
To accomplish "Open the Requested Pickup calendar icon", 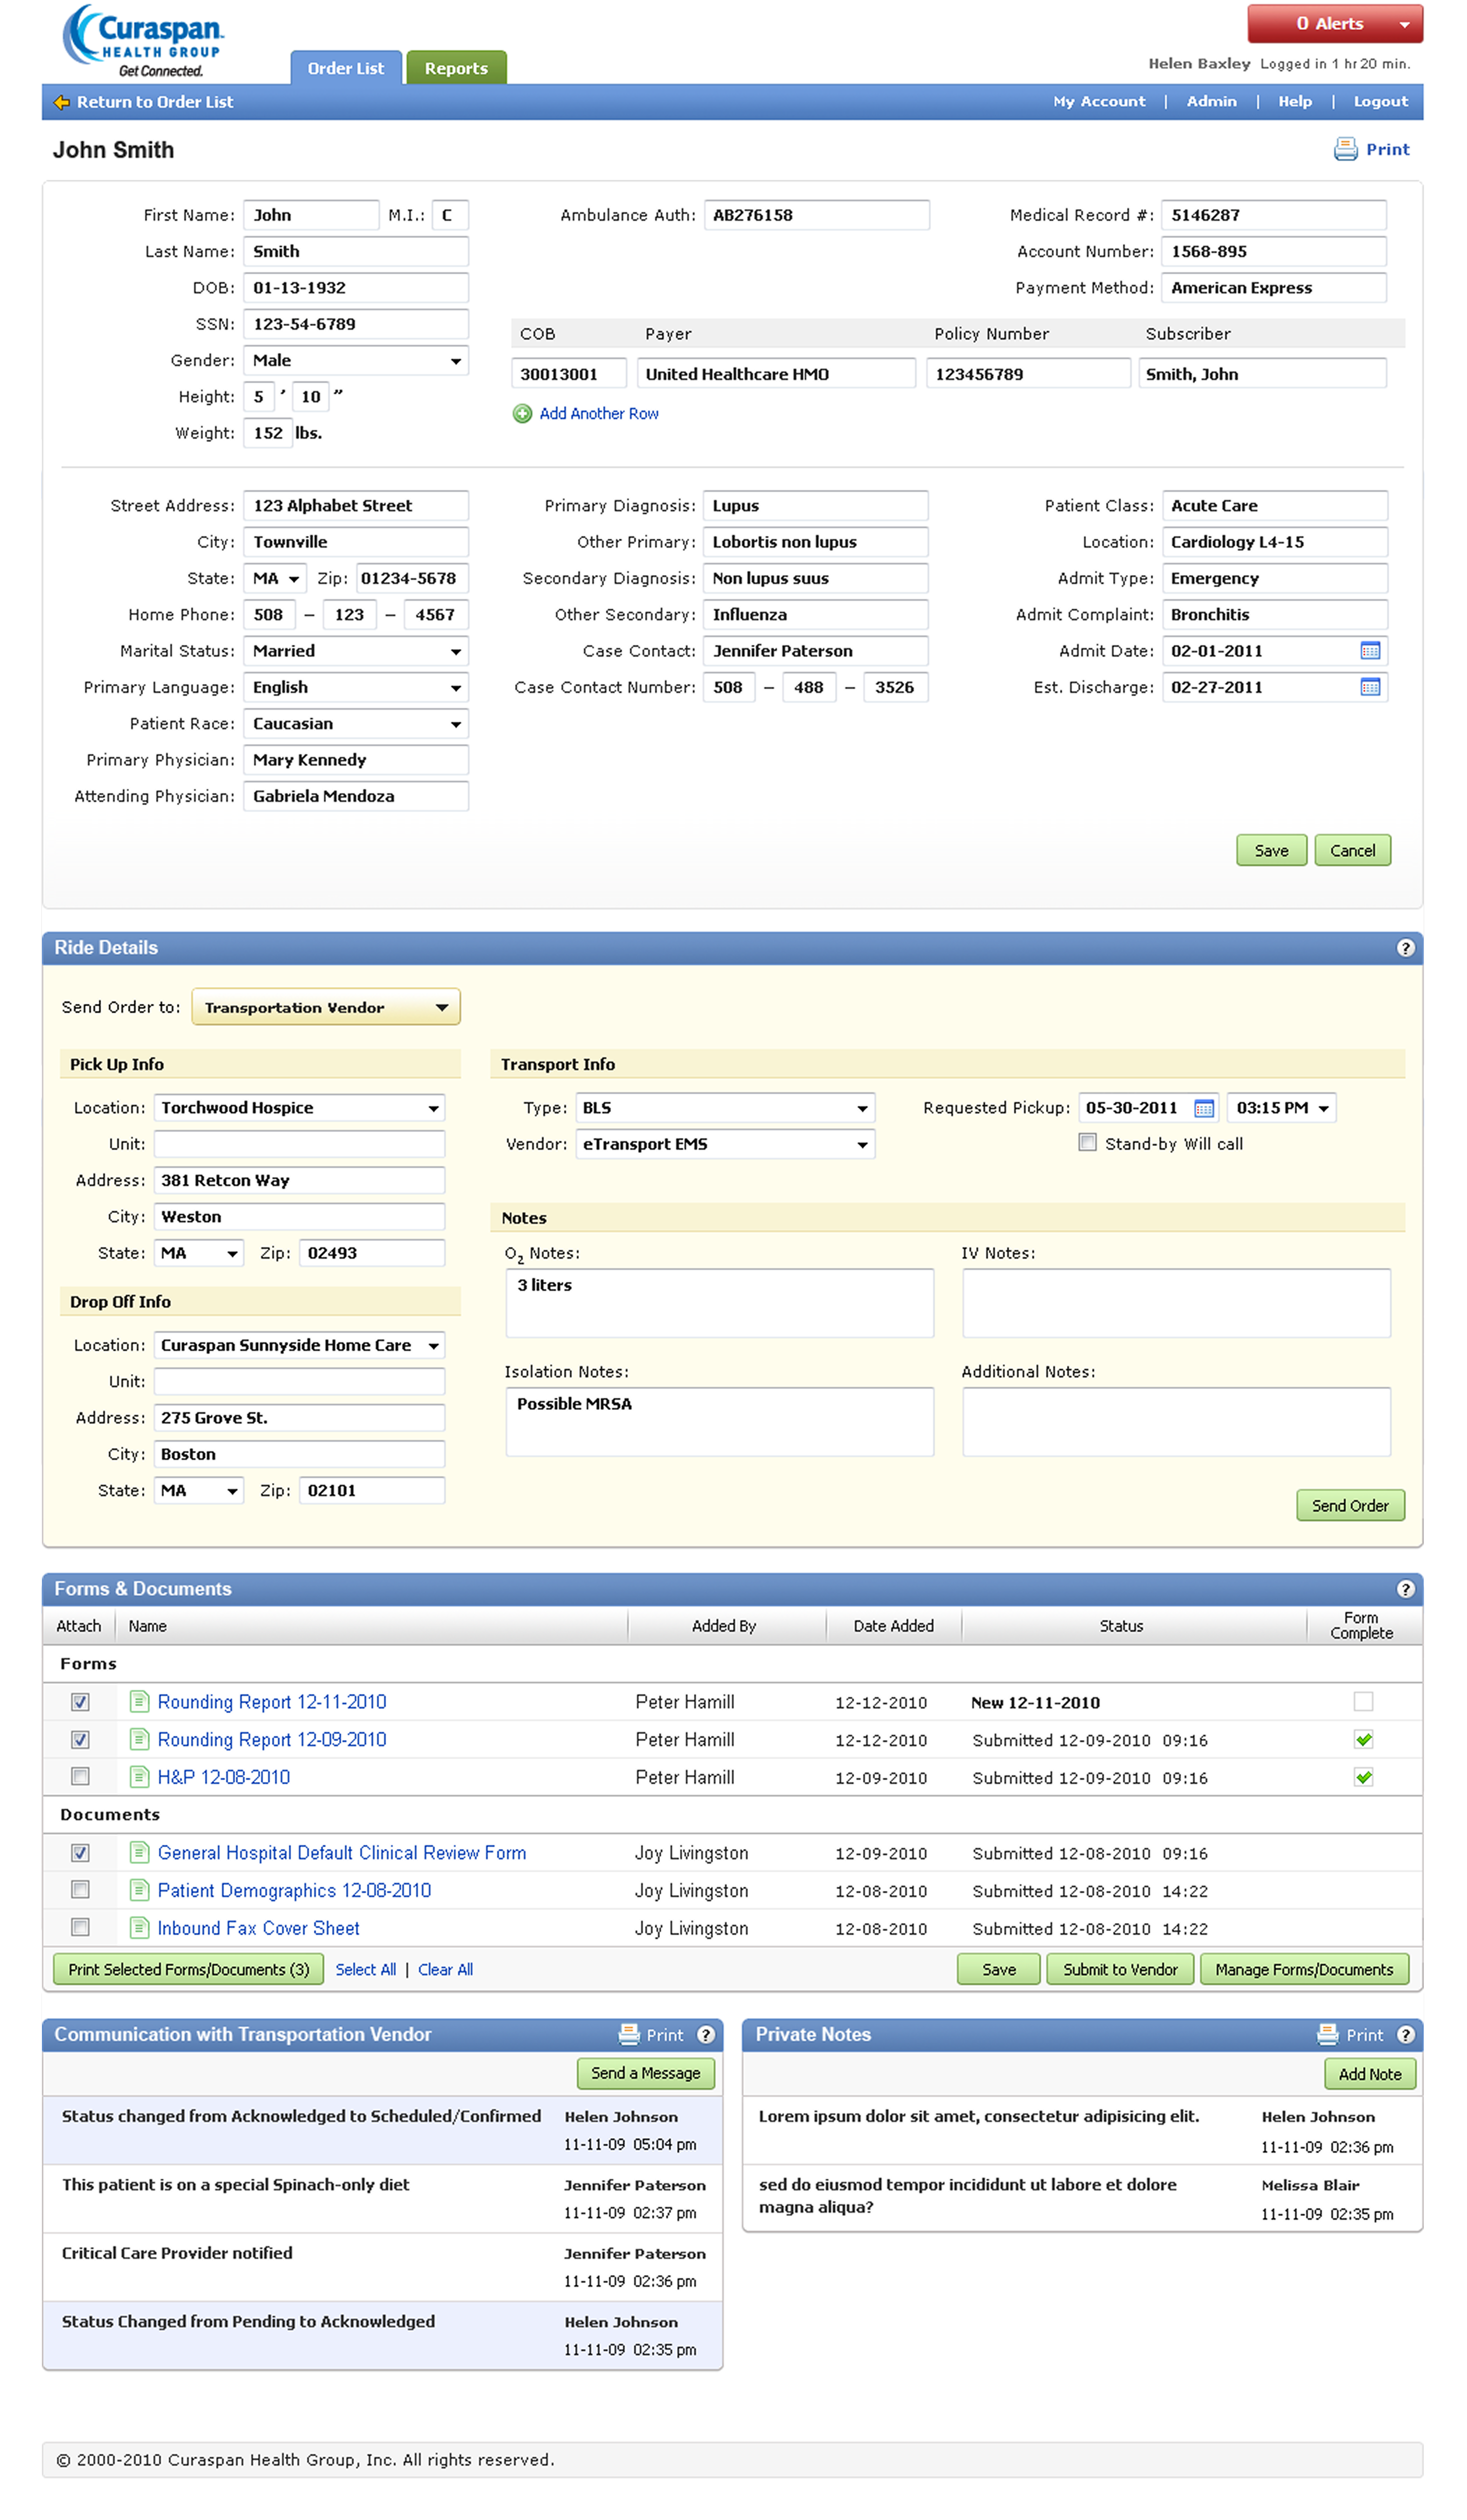I will click(x=1203, y=1108).
